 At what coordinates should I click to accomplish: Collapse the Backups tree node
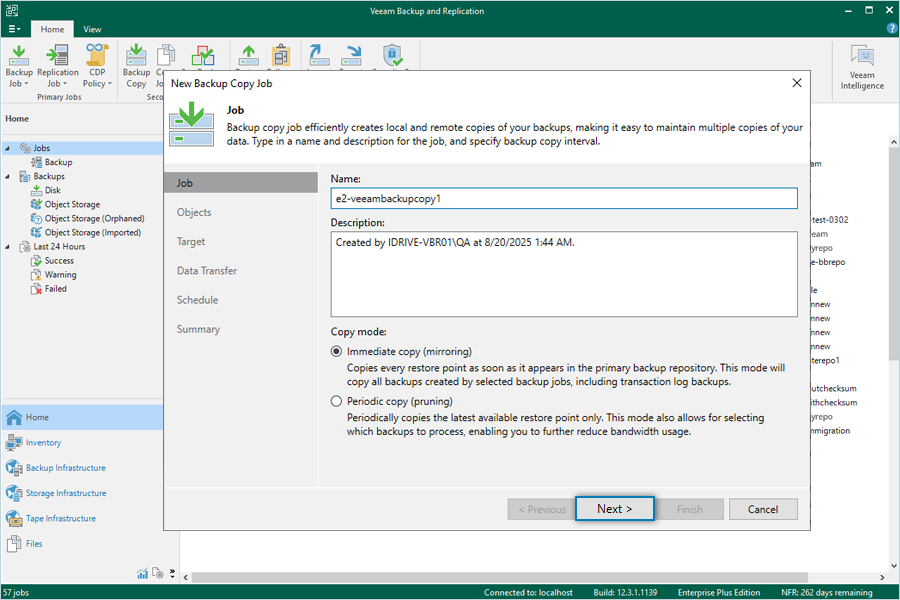click(7, 176)
